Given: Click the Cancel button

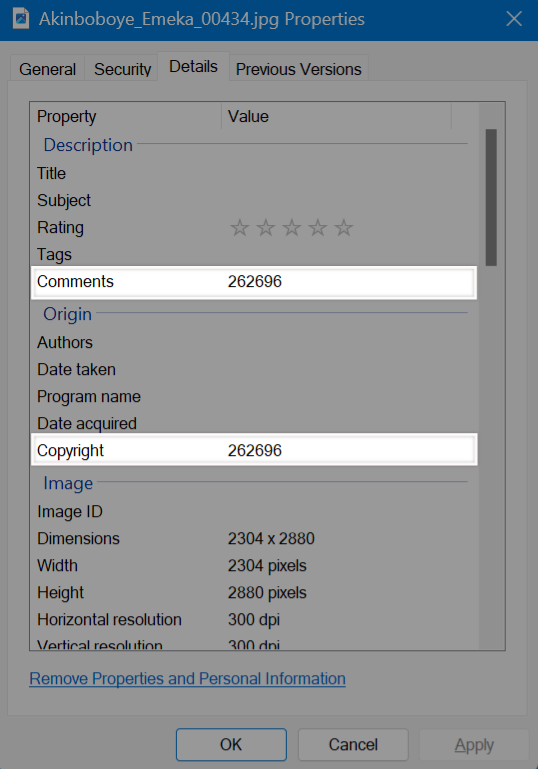Looking at the screenshot, I should click(x=353, y=744).
